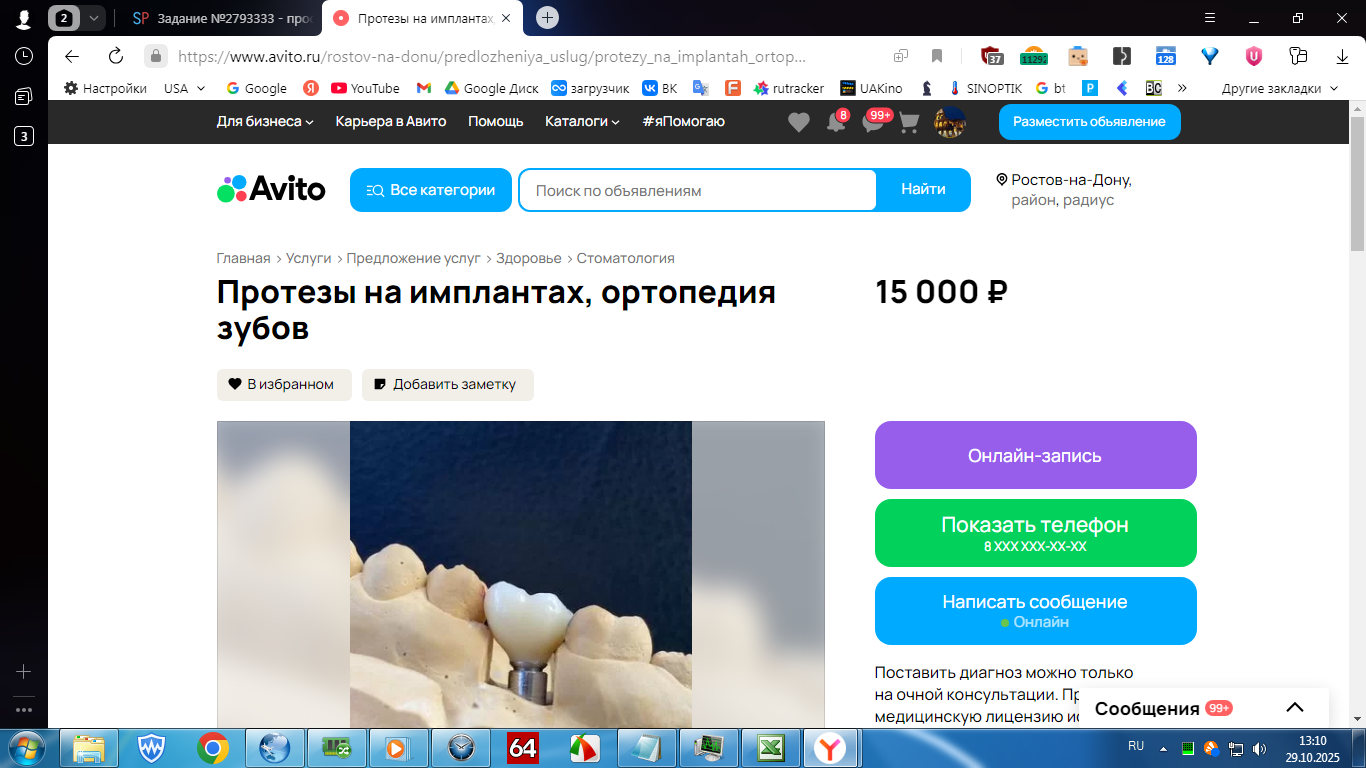Open new tab with plus button
The image size is (1366, 768).
click(x=547, y=17)
